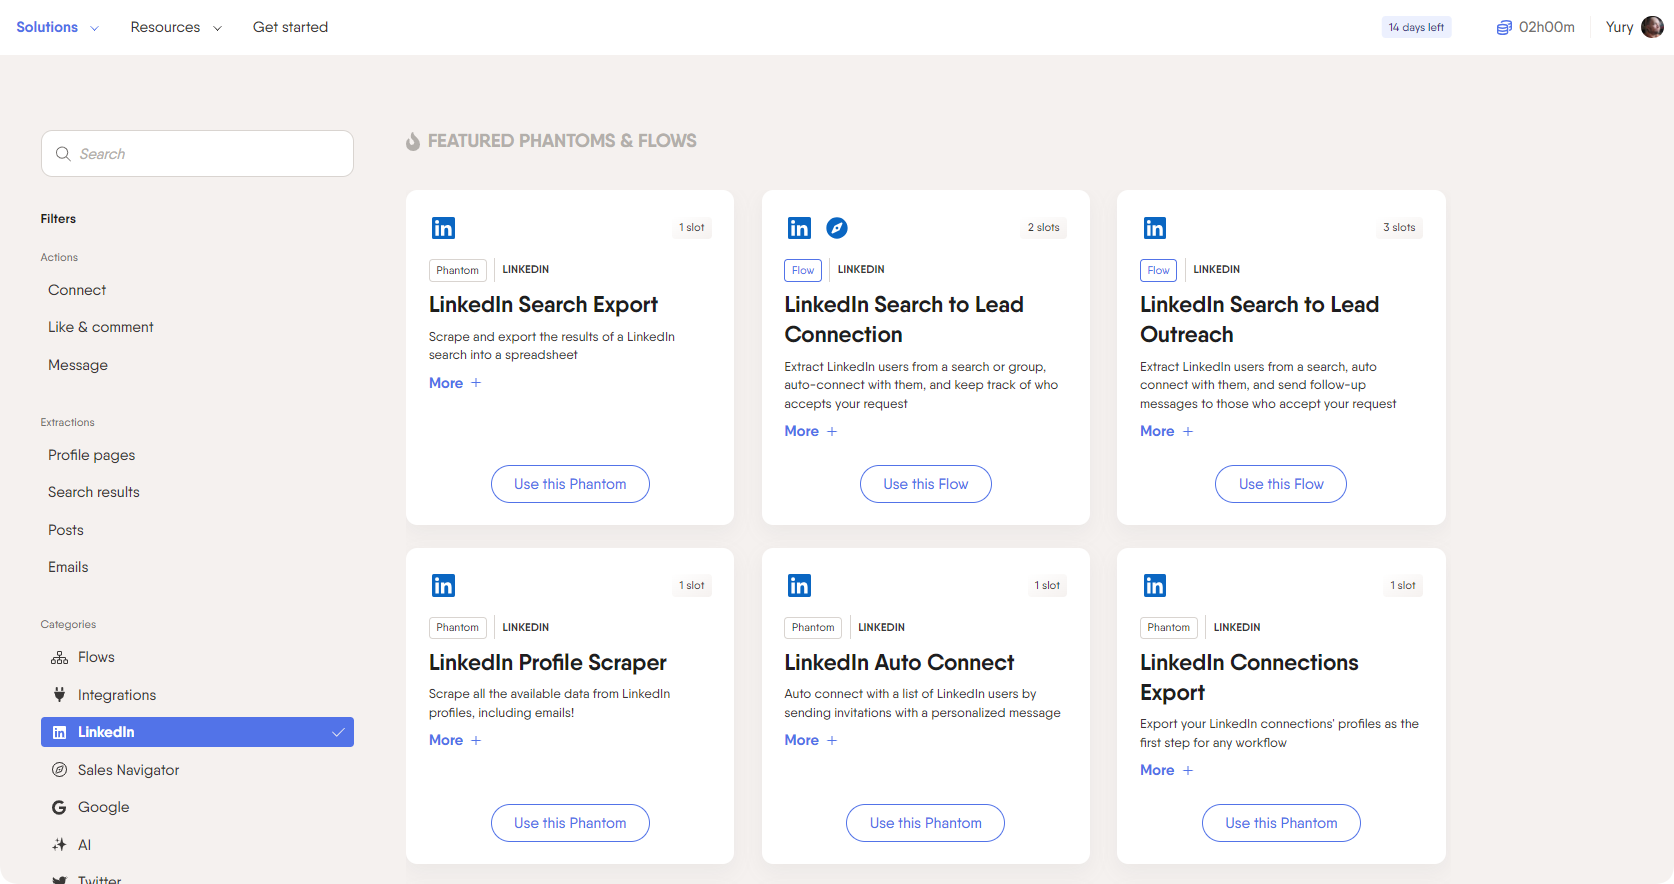Select the Search results filter
Screen dimensions: 1674x884
(94, 492)
